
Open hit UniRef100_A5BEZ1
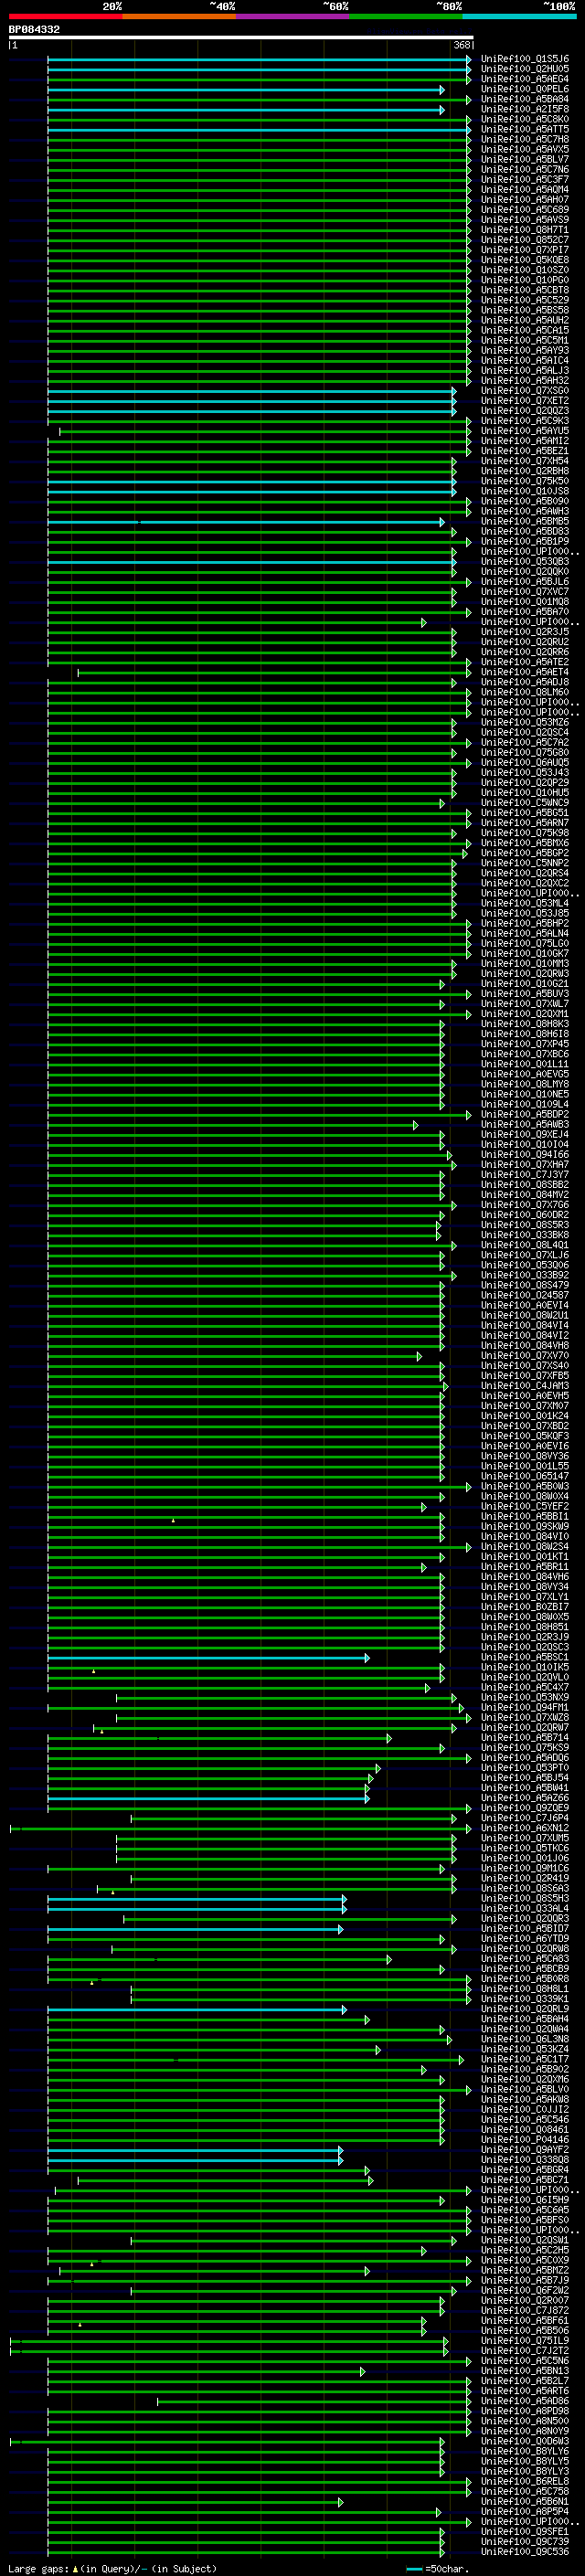(x=525, y=450)
